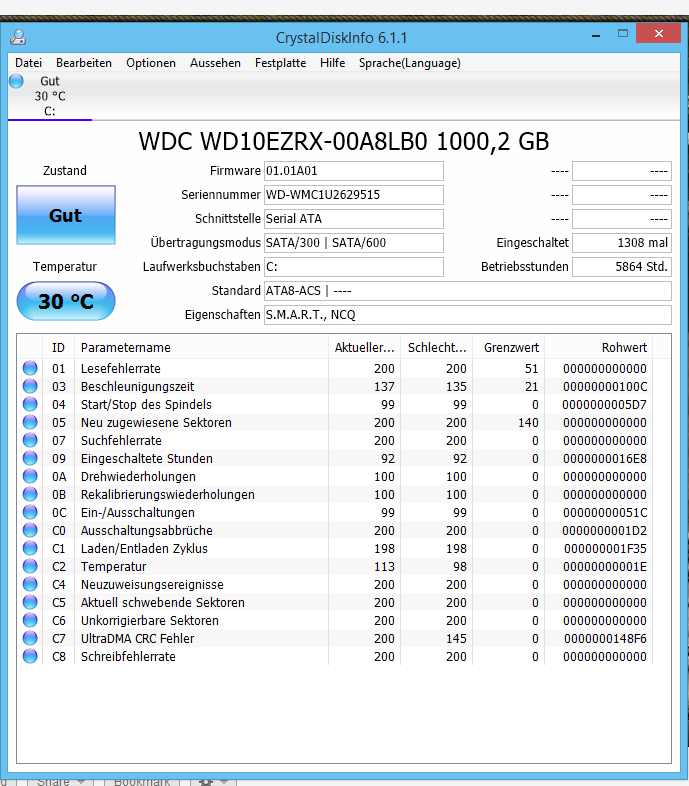Click the Schlecht... column header
The width and height of the screenshot is (689, 786).
click(x=437, y=347)
